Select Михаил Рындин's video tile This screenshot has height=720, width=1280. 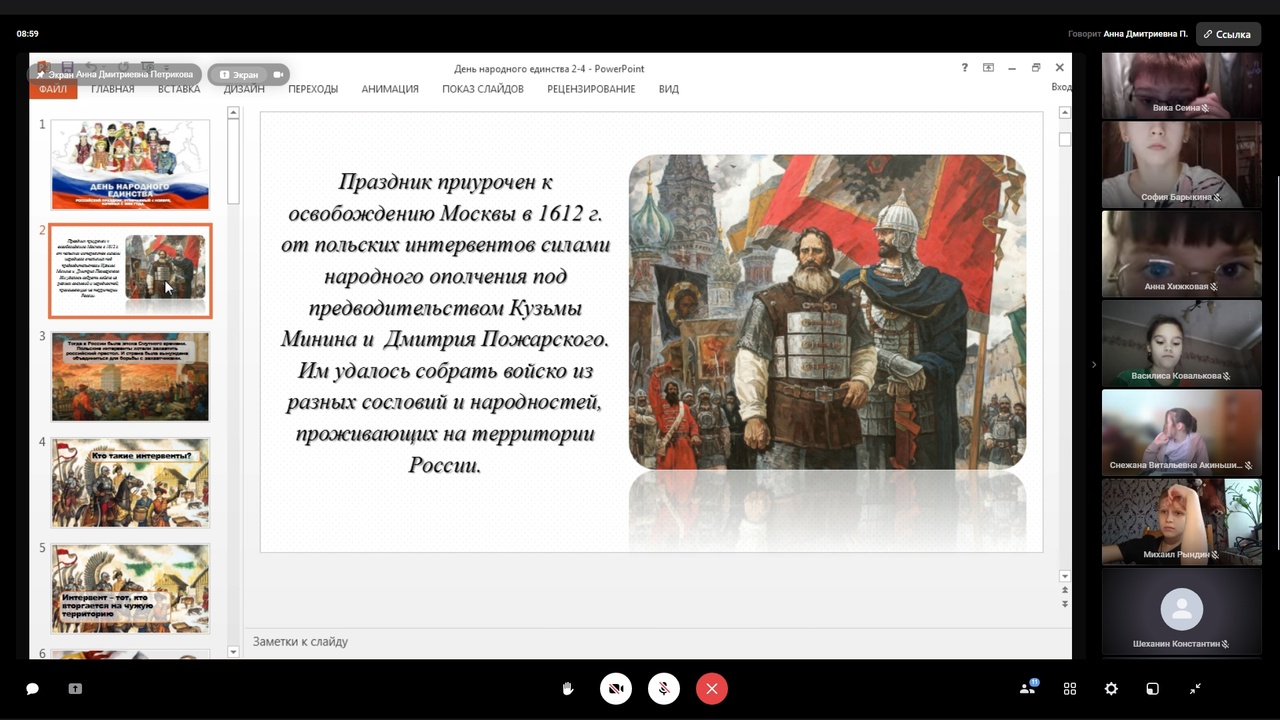[1182, 522]
